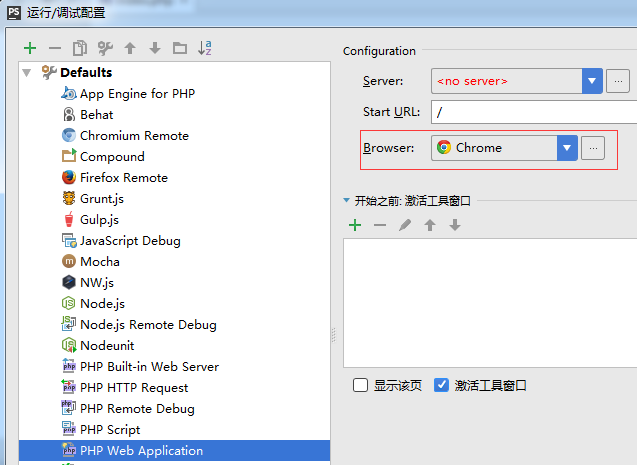The height and width of the screenshot is (465, 637).
Task: Select Chromium Remote entry
Action: point(174,136)
